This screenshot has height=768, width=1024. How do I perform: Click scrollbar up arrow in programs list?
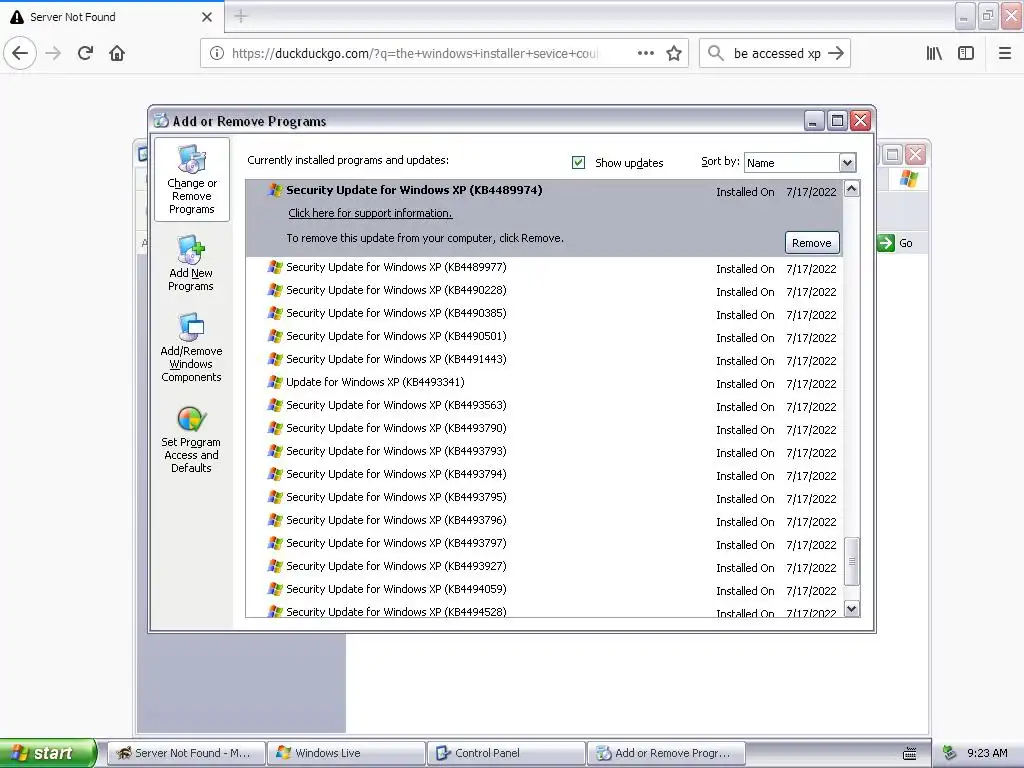(852, 189)
